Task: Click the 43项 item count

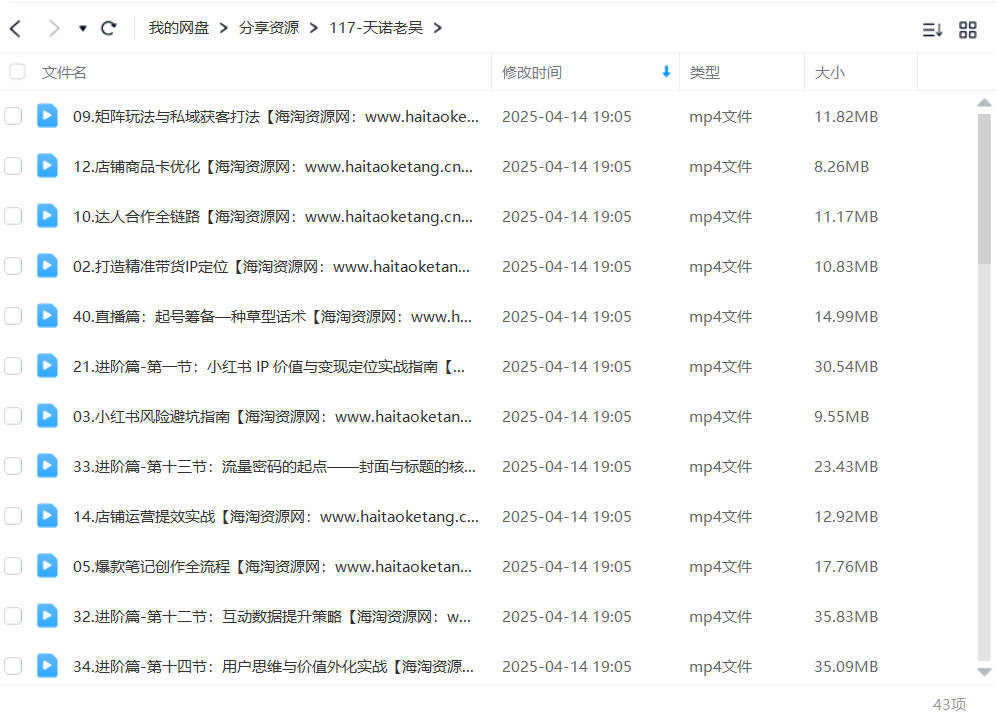Action: 950,704
